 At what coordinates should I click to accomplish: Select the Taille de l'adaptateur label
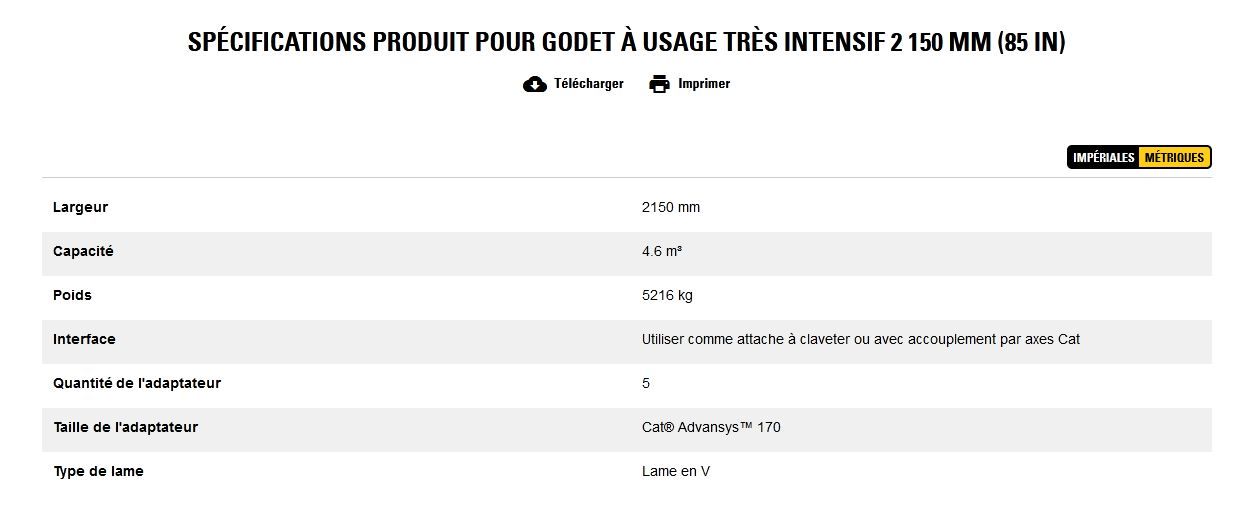coord(125,428)
